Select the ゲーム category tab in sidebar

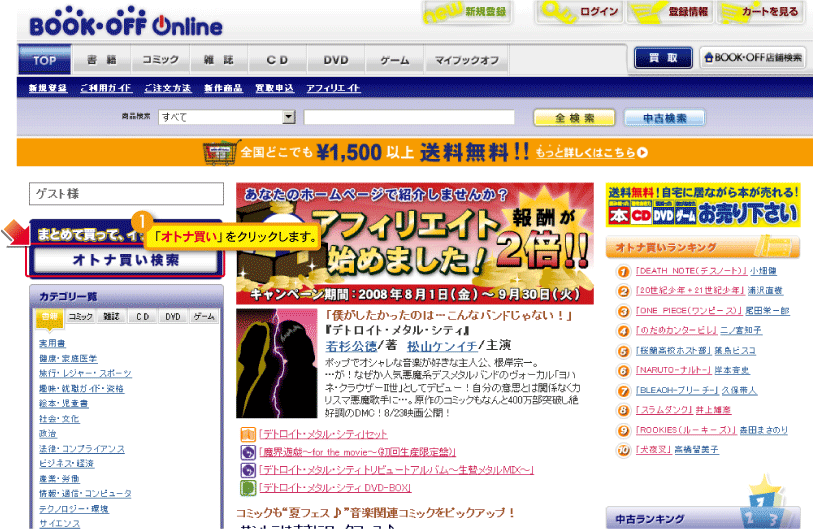[x=204, y=316]
